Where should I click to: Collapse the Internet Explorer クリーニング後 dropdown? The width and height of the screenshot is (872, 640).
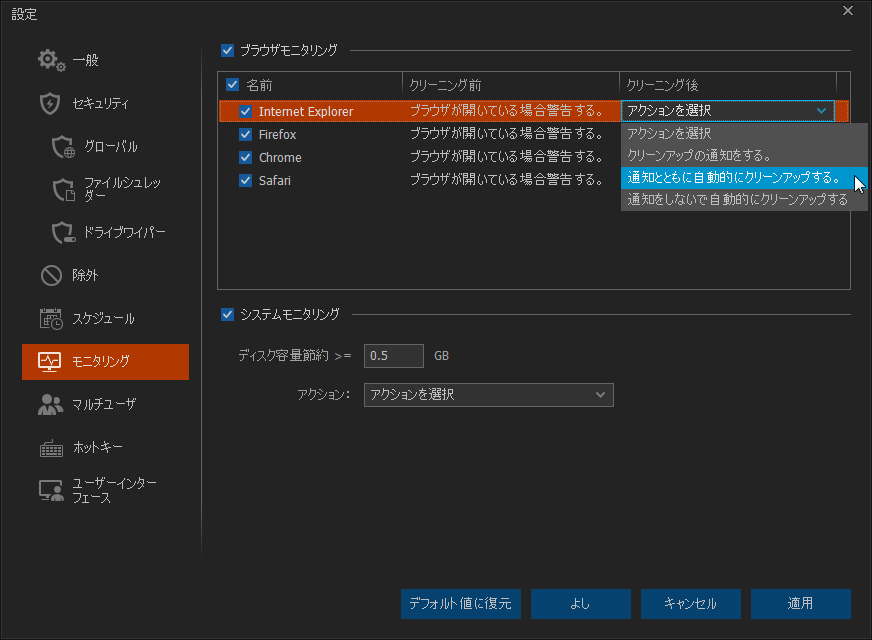(822, 111)
